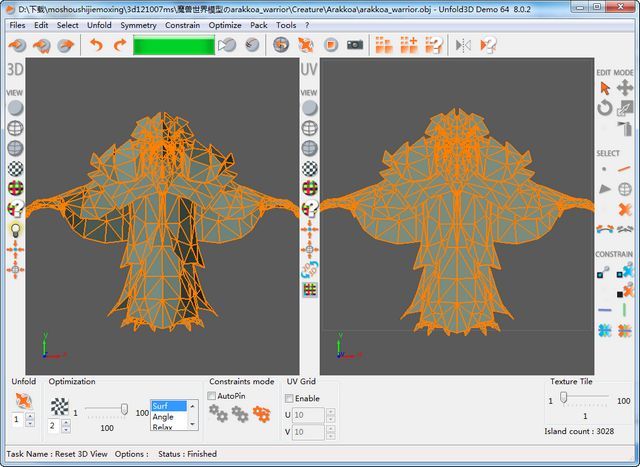Viewport: 640px width, 467px height.
Task: Select Surf in the optimization list
Action: 169,406
